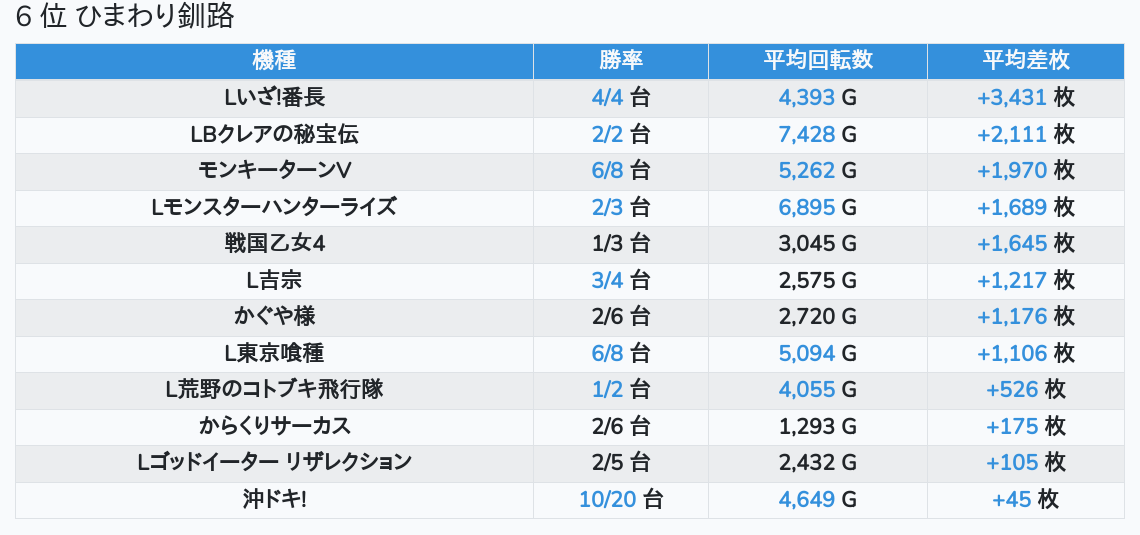Viewport: 1140px width, 535px height.
Task: Select the 戦国乙女4 row name
Action: tap(275, 244)
